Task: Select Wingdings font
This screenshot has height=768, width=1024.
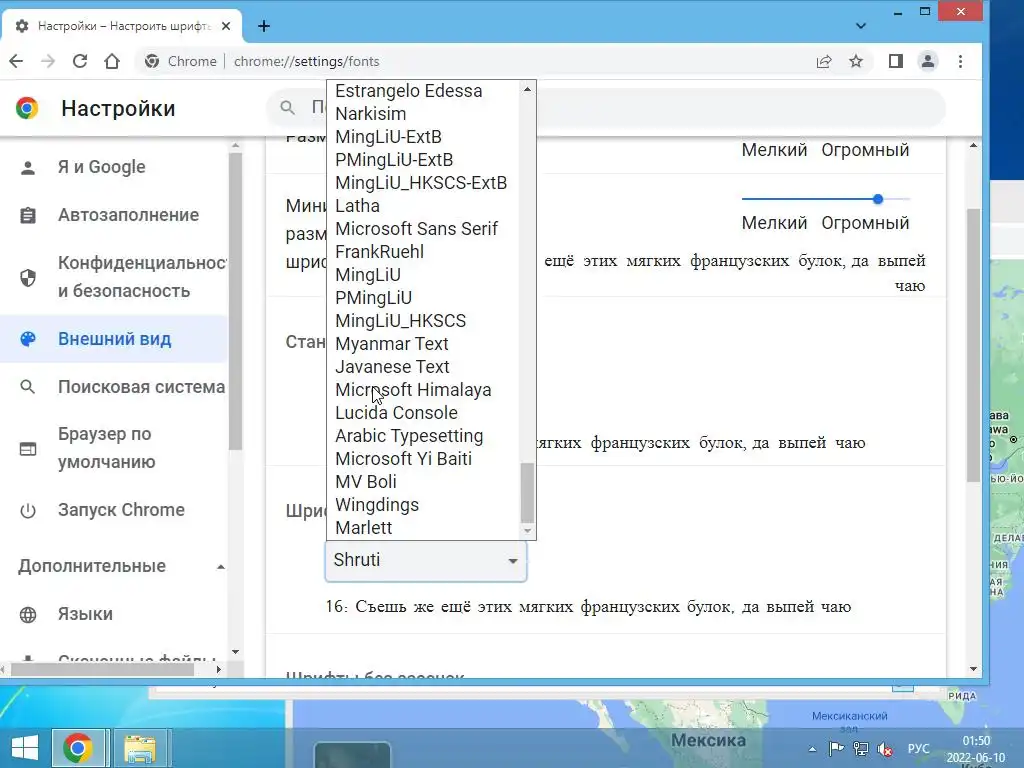Action: coord(423,505)
